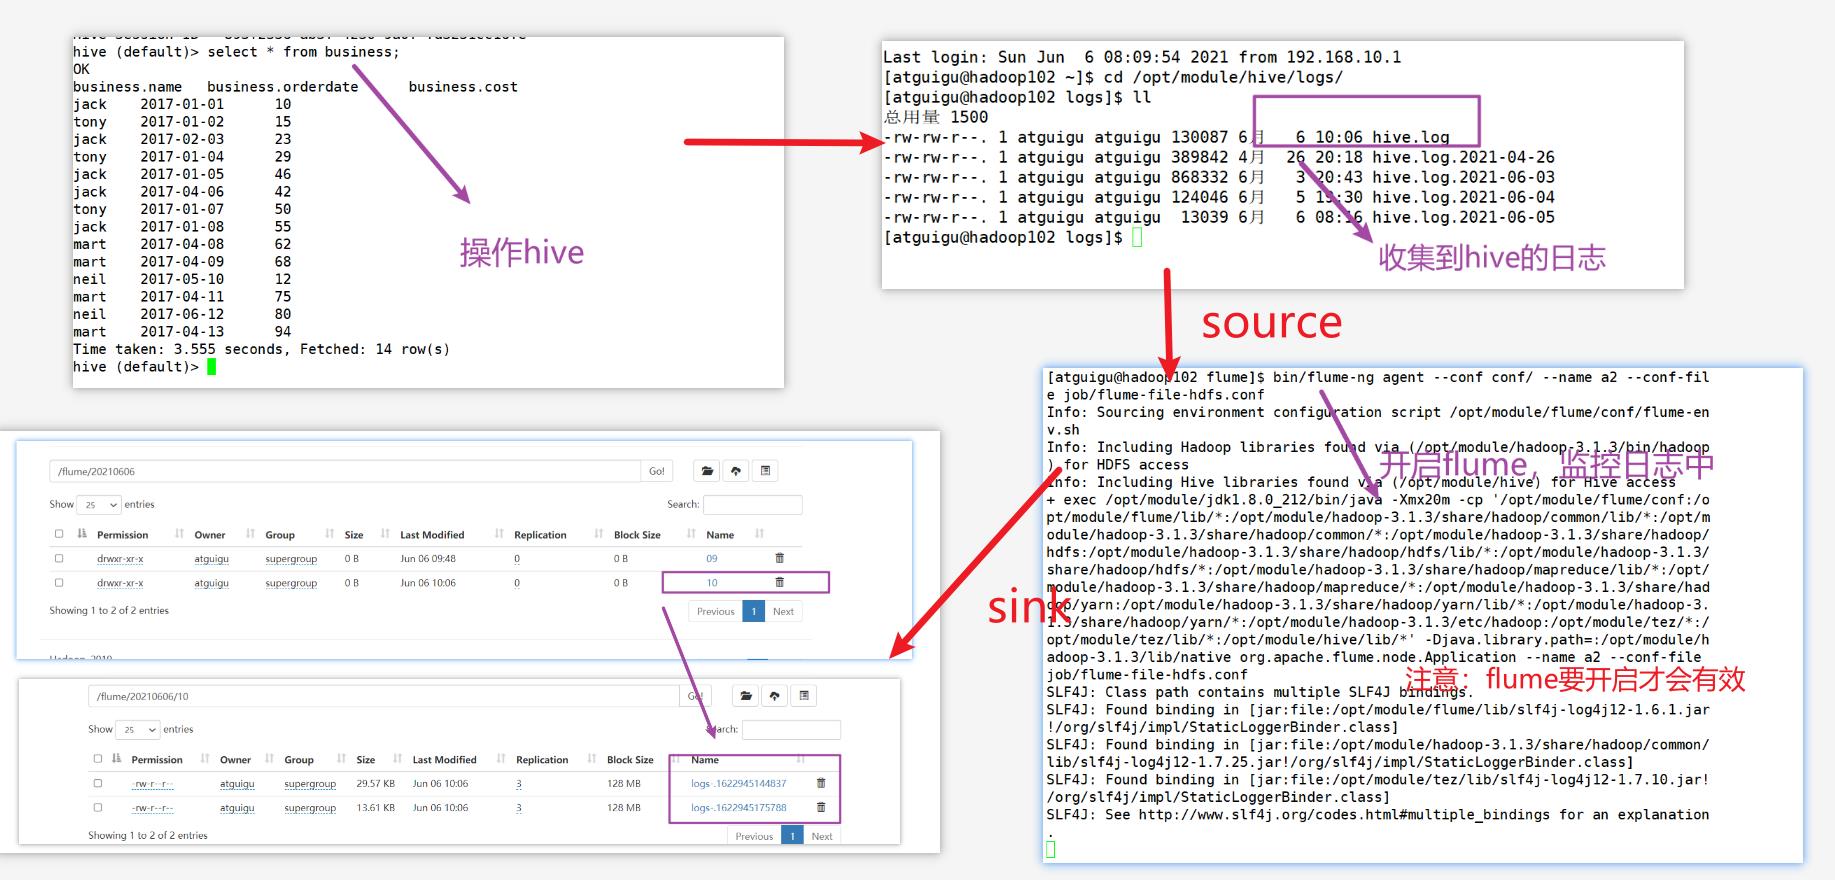Screen dimensions: 1835x880
Task: Cut & paste icon in /flume/20210606/10 browser
Action: 804,696
